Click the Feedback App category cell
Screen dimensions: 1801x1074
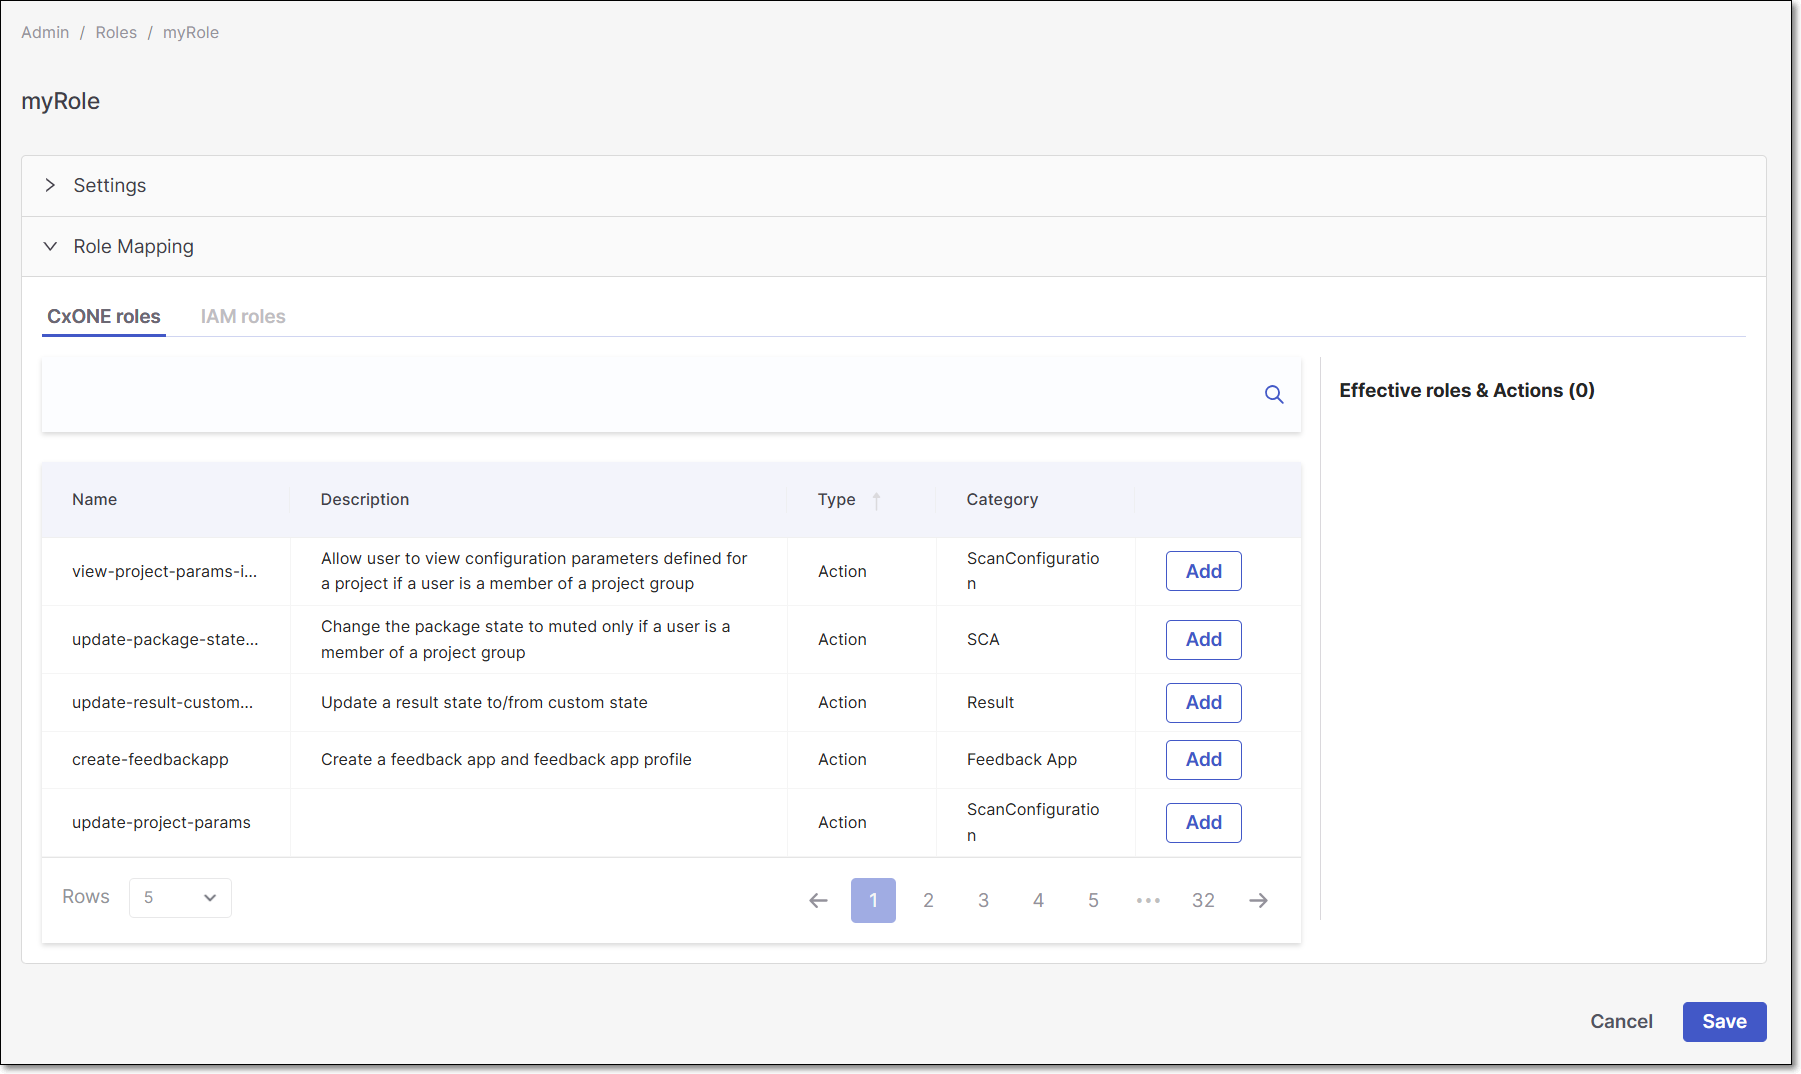[x=1022, y=760]
